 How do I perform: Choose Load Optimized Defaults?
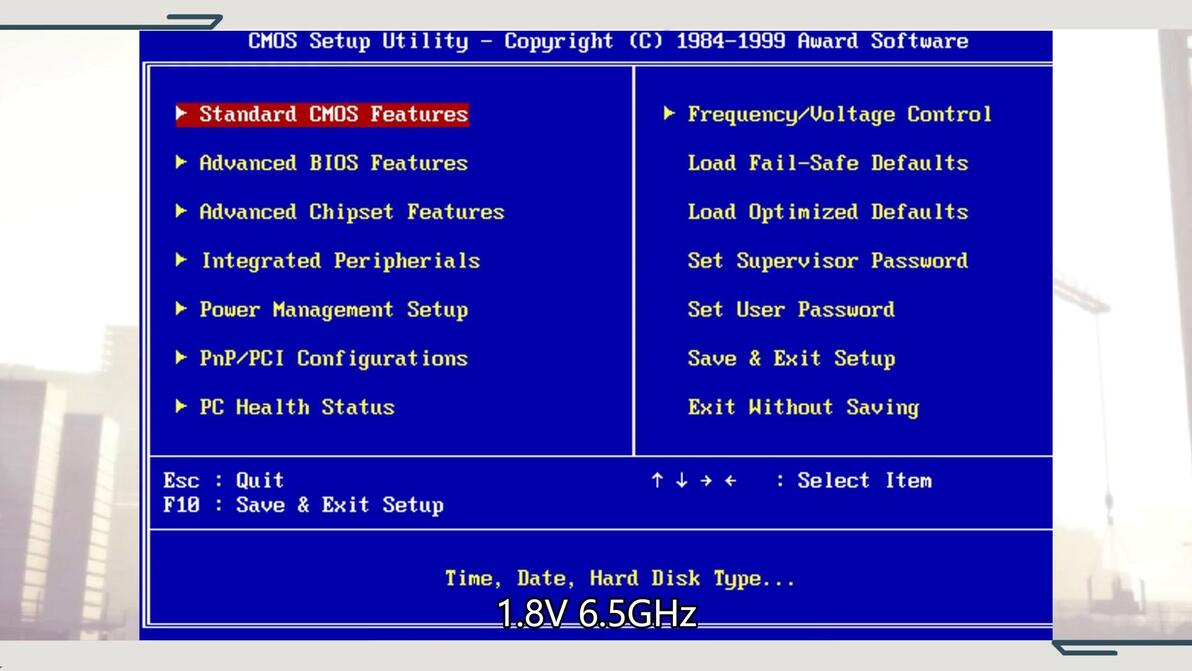point(828,211)
